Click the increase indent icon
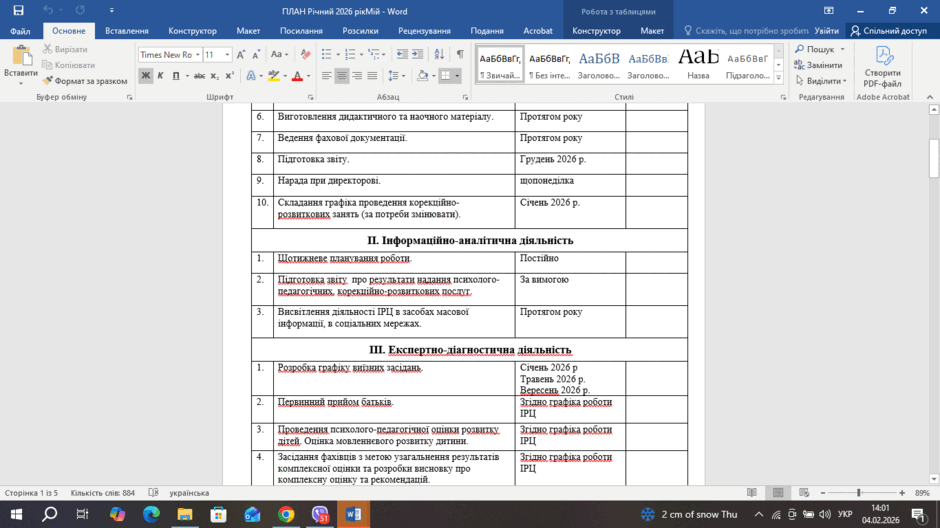The height and width of the screenshot is (528, 940). 417,55
